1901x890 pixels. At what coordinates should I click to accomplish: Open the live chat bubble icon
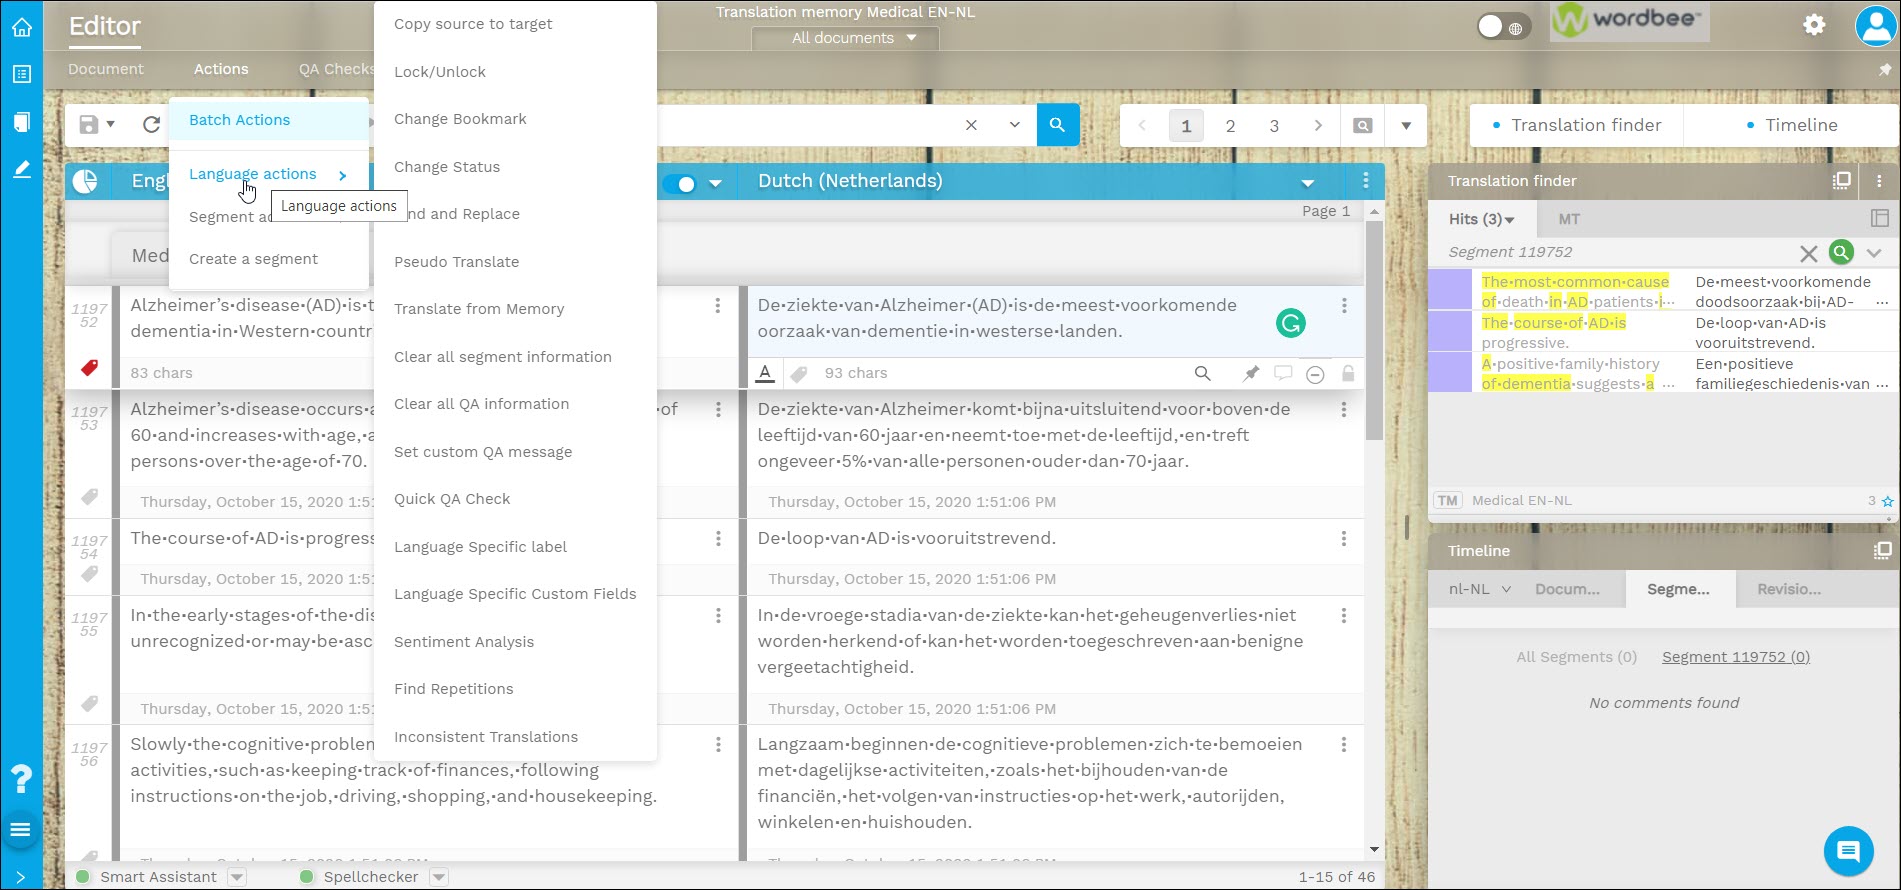coord(1848,851)
